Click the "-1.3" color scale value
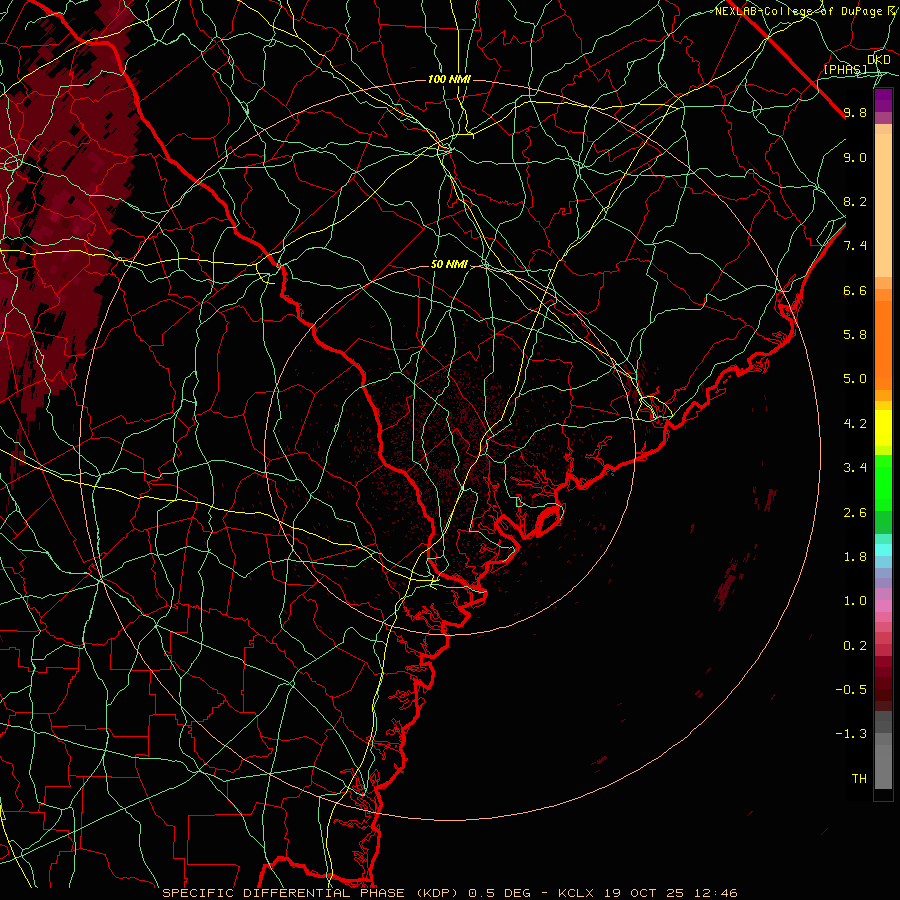Viewport: 900px width, 900px height. pos(851,734)
